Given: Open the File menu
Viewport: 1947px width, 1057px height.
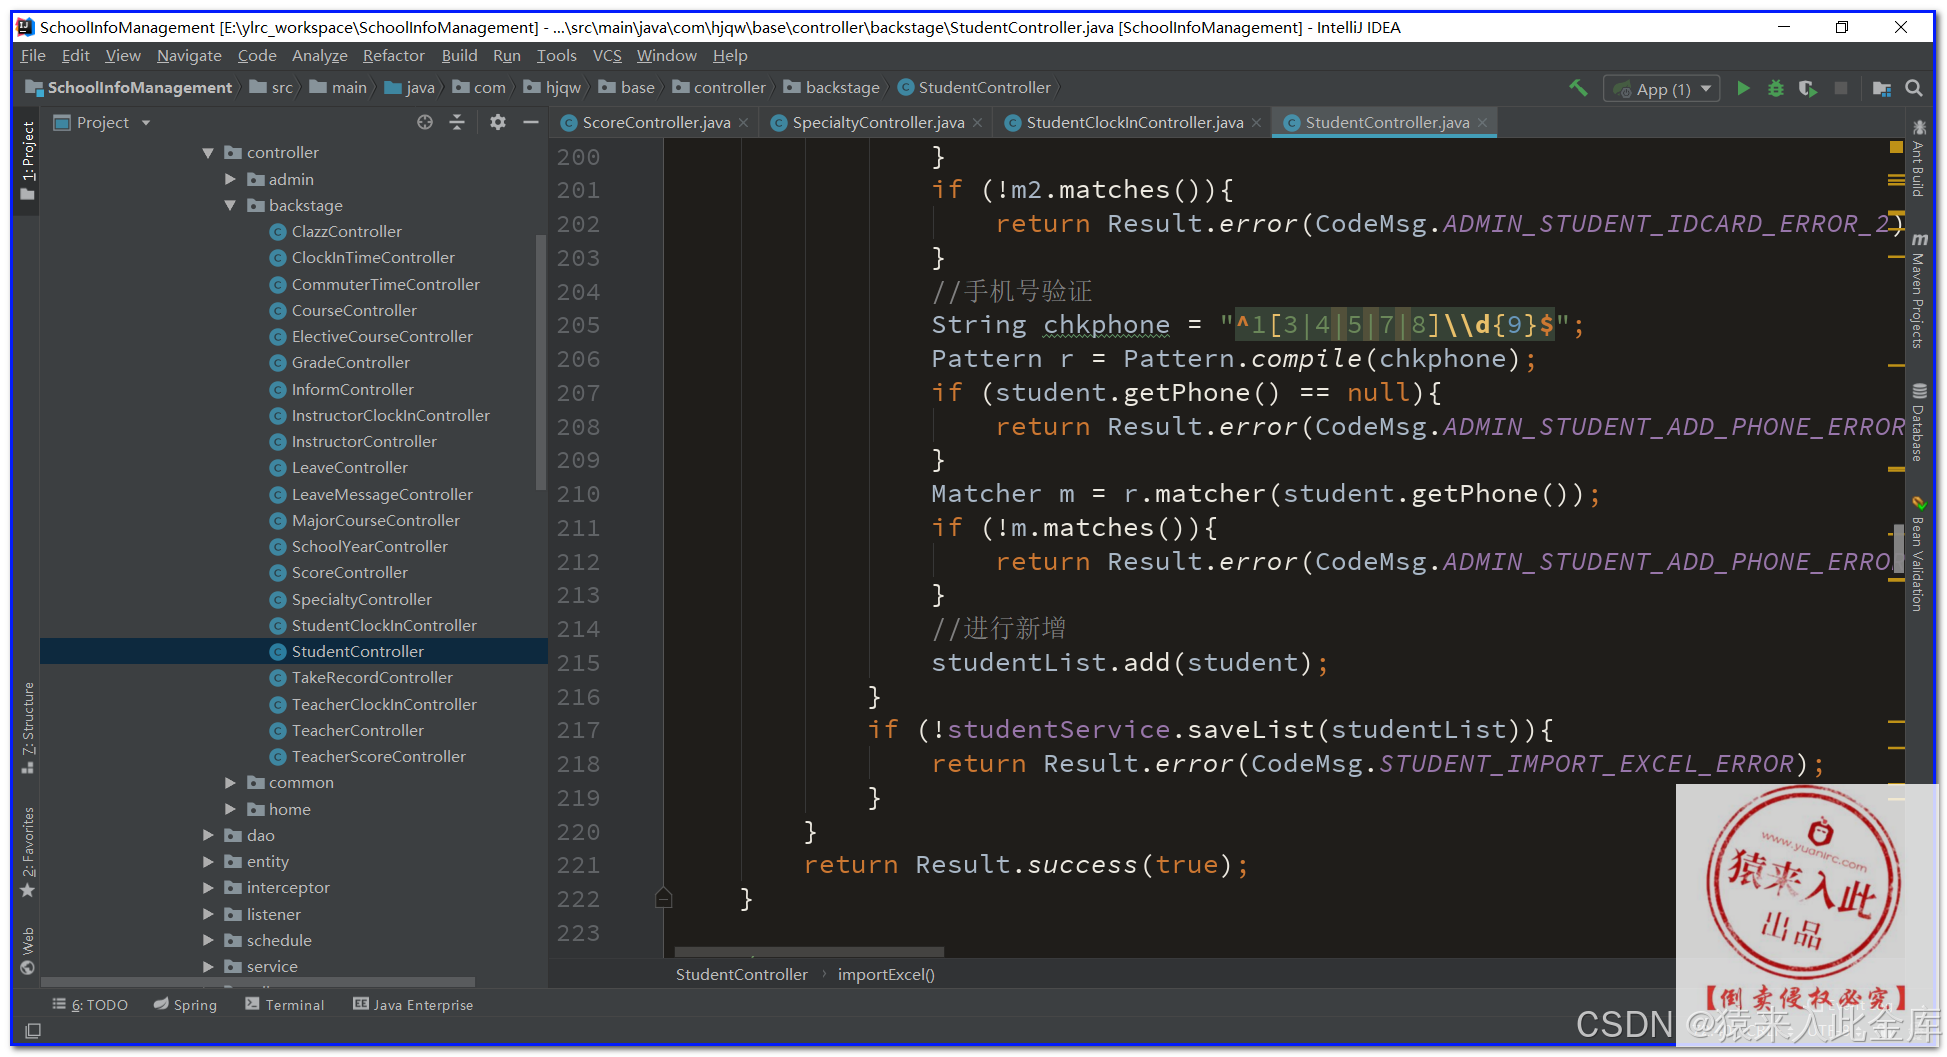Looking at the screenshot, I should coord(33,56).
